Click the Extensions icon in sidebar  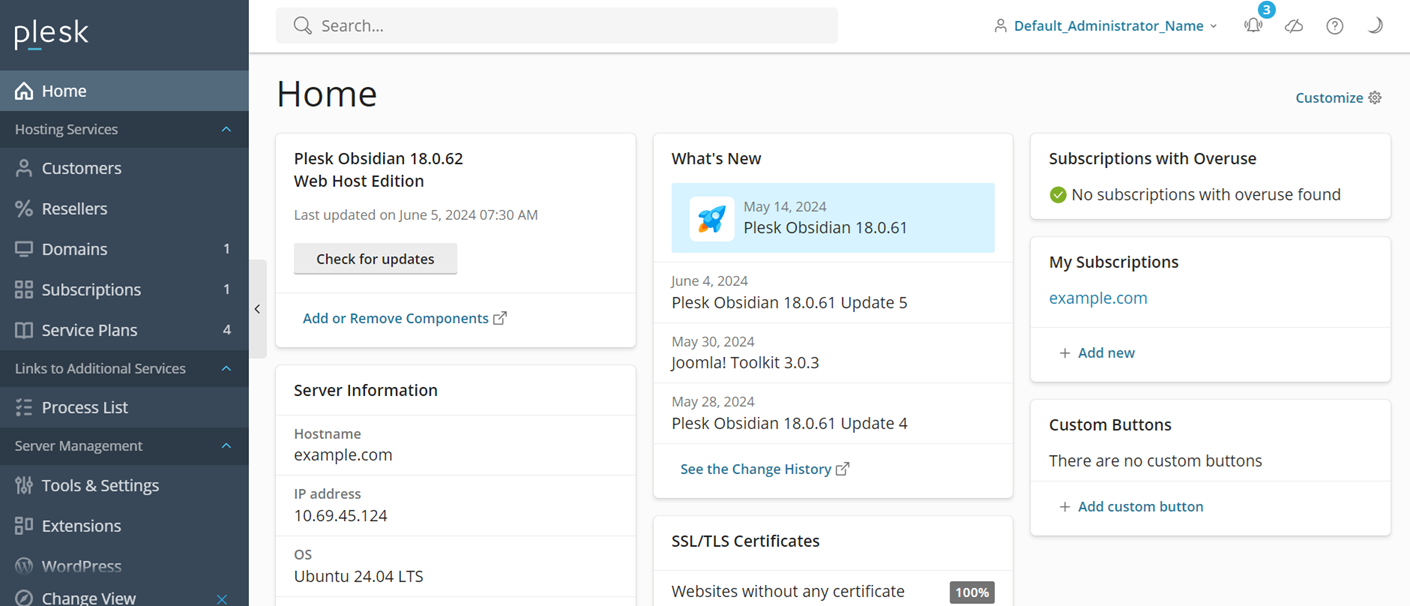[x=24, y=526]
